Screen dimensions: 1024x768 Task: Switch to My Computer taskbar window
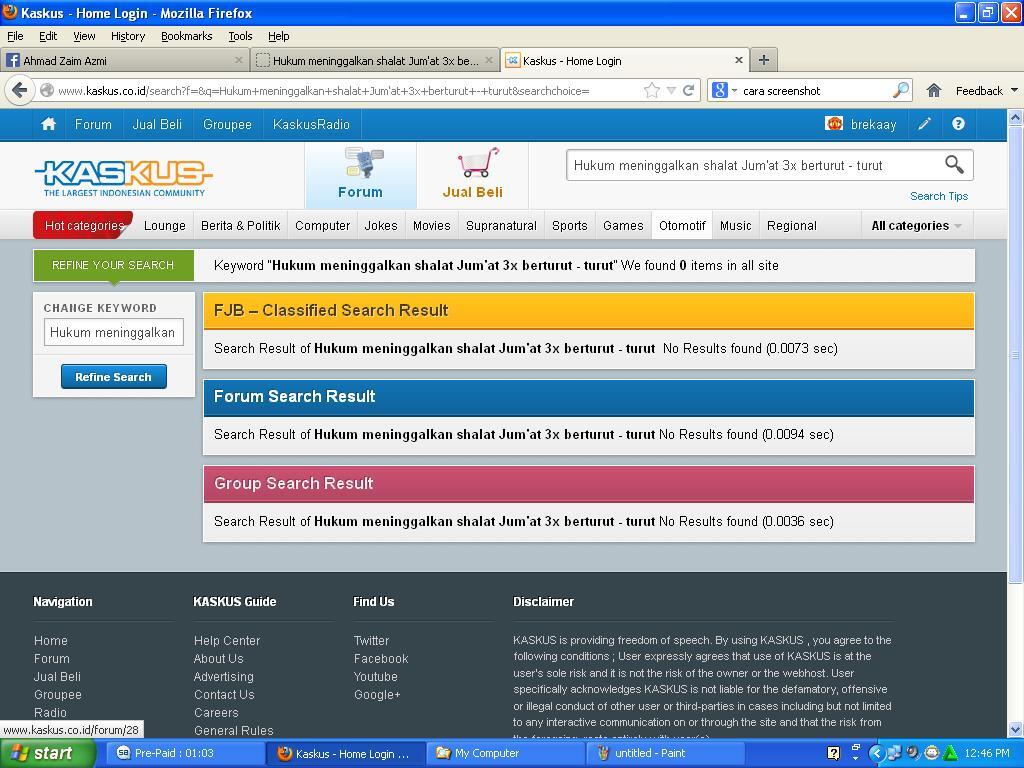click(x=506, y=754)
